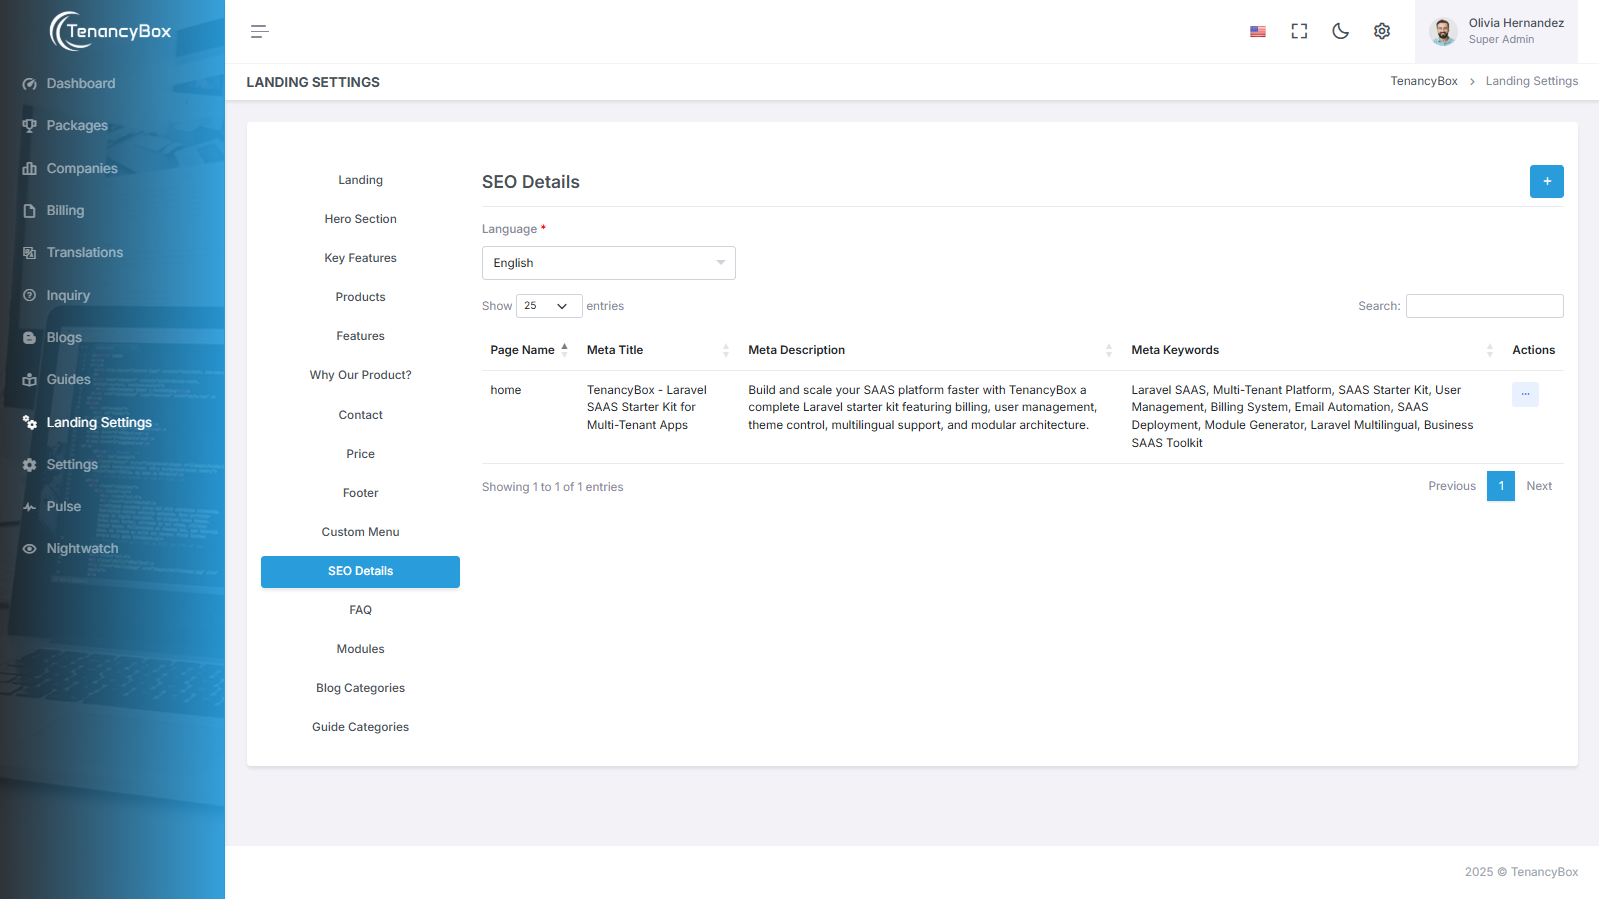
Task: Open the Landing settings tab
Action: [x=360, y=180]
